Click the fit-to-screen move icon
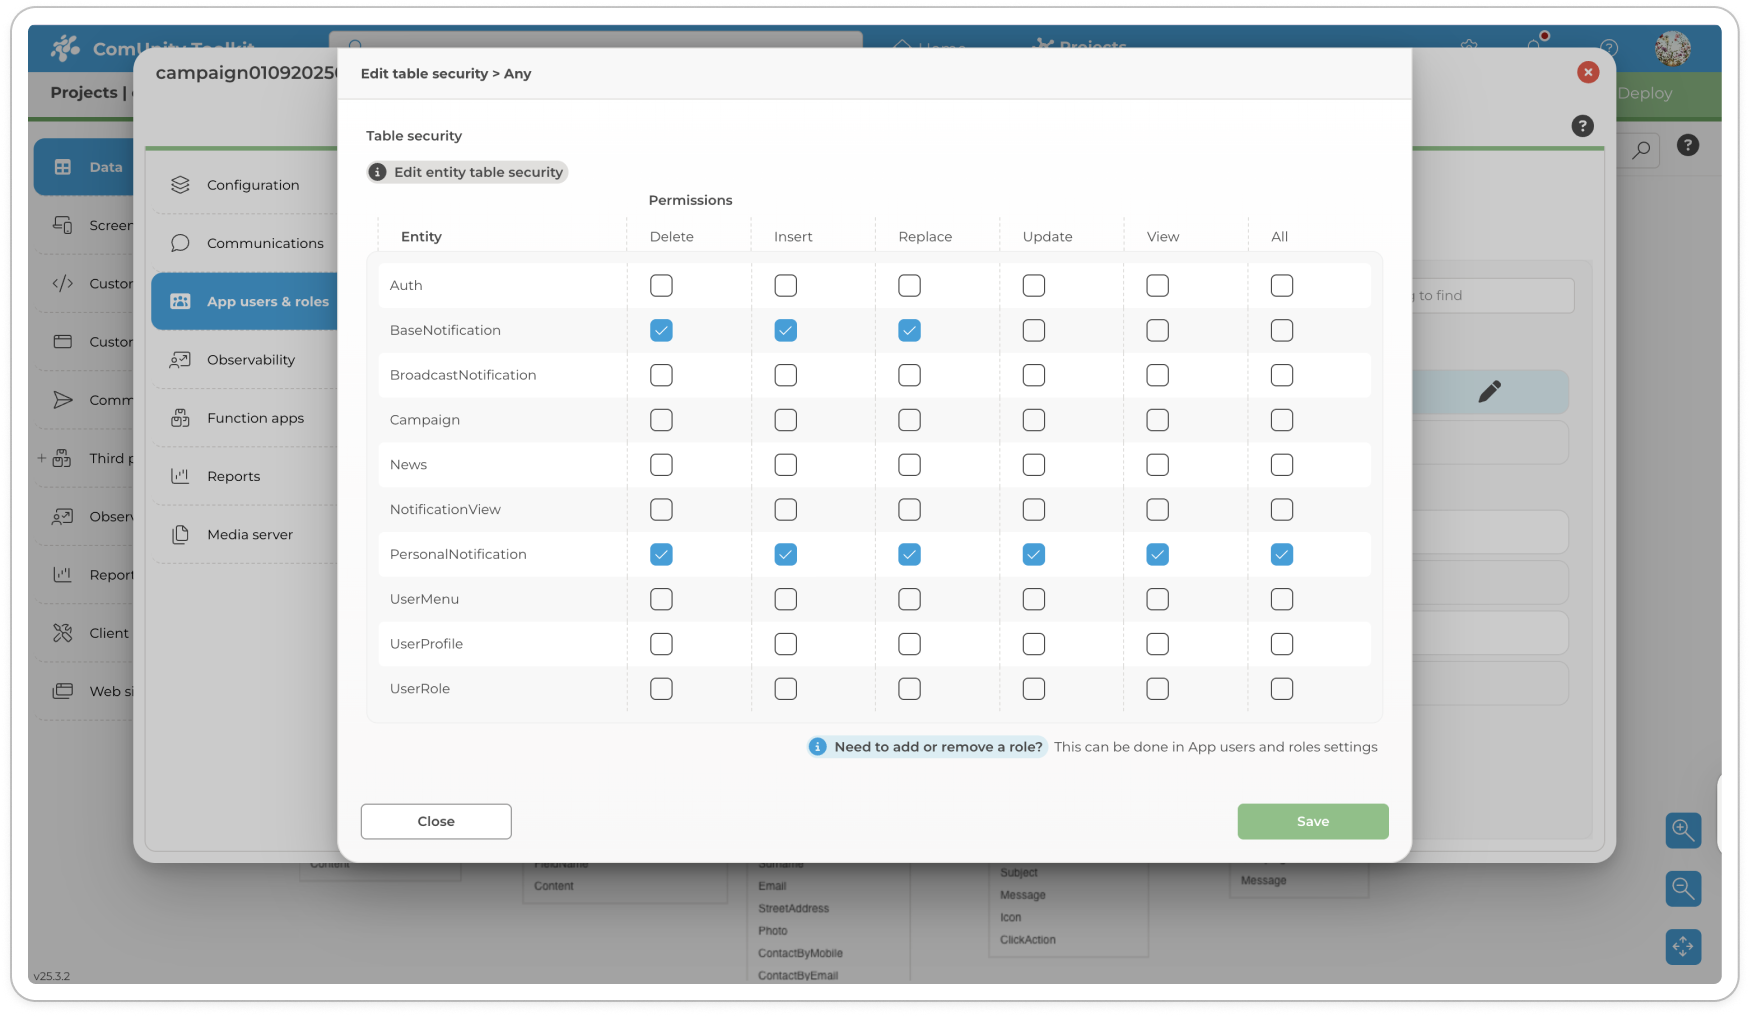Image resolution: width=1750 pixels, height=1016 pixels. pos(1683,946)
